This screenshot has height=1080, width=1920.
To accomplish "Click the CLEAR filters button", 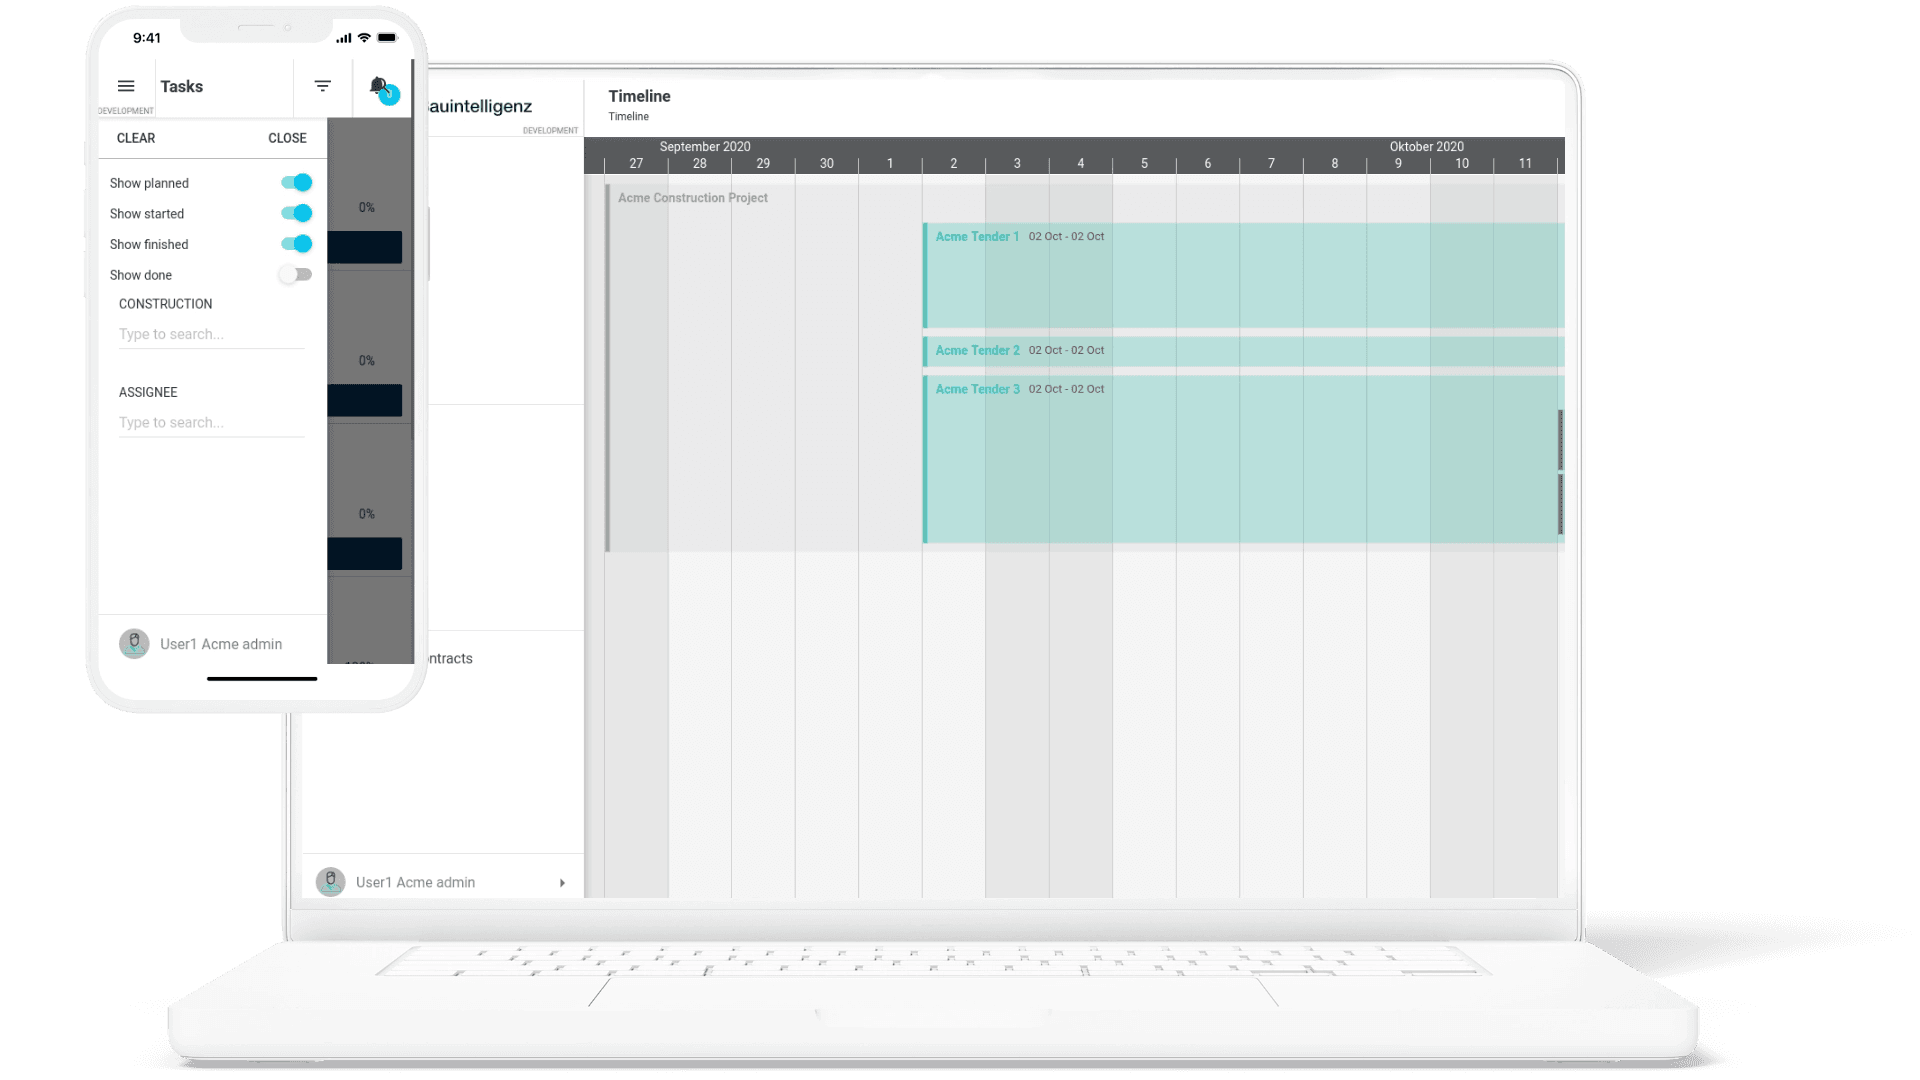I will pos(136,138).
